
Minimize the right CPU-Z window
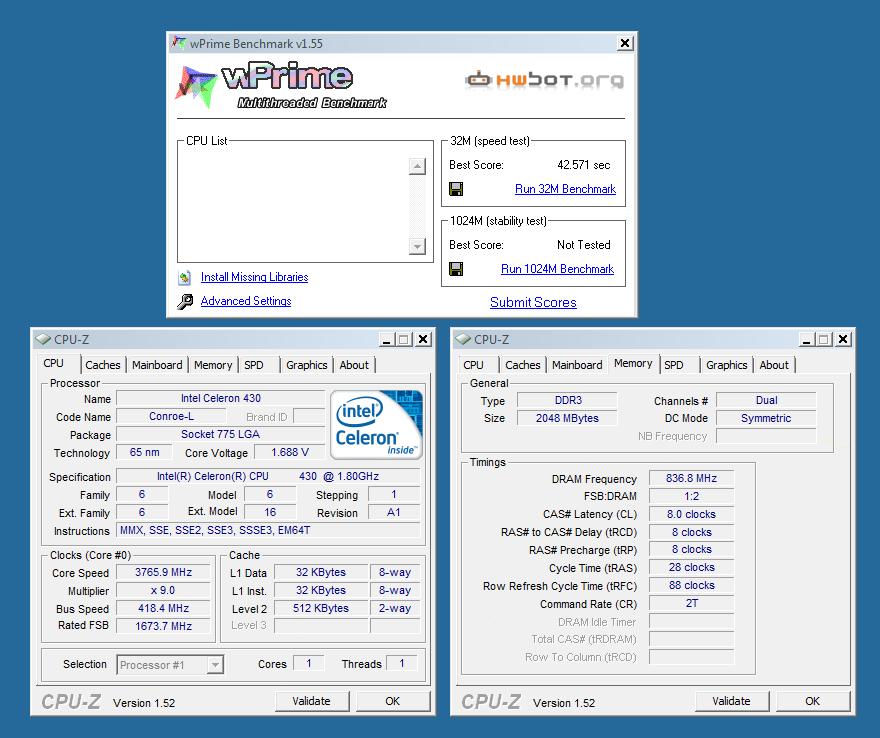pyautogui.click(x=806, y=340)
